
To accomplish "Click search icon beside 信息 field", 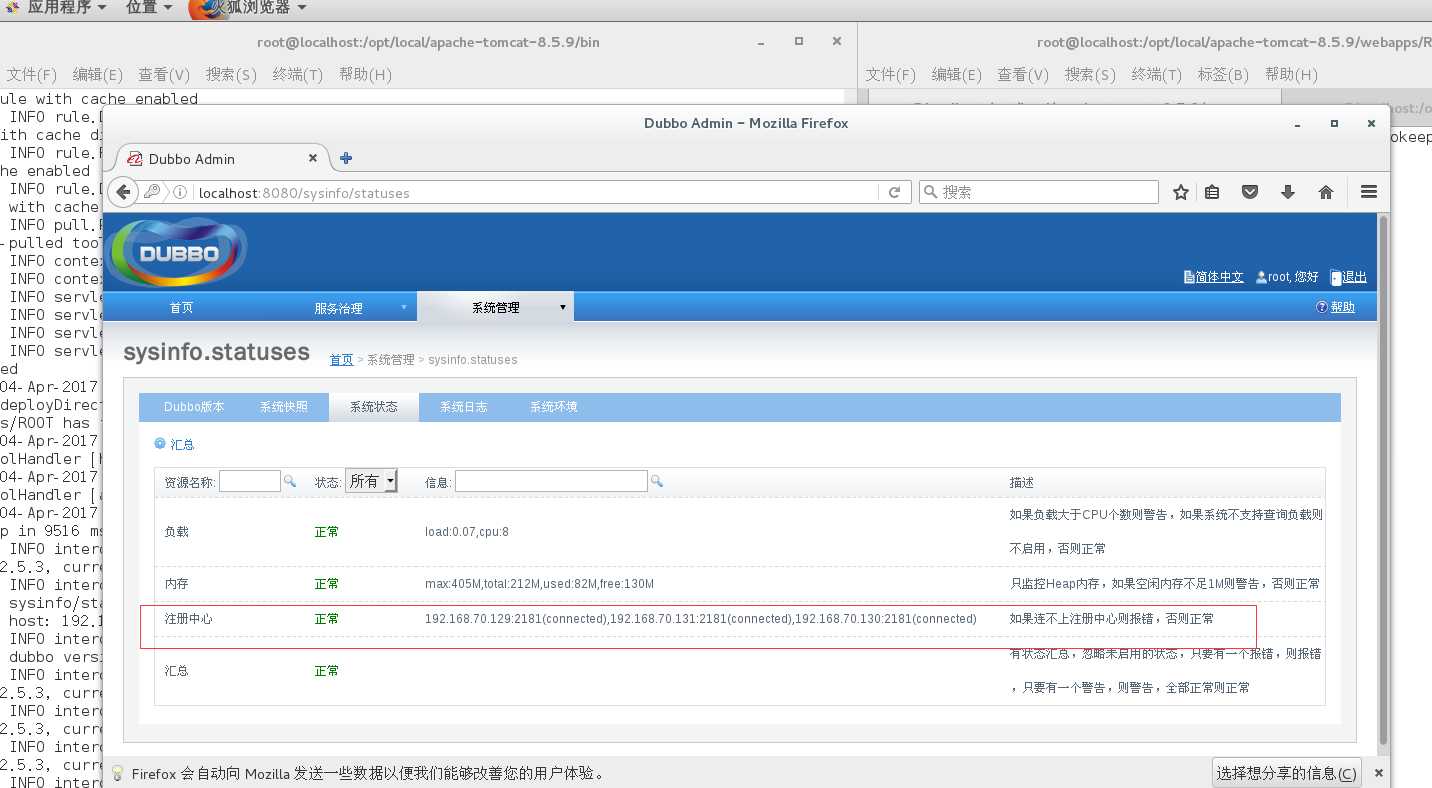I will 657,481.
